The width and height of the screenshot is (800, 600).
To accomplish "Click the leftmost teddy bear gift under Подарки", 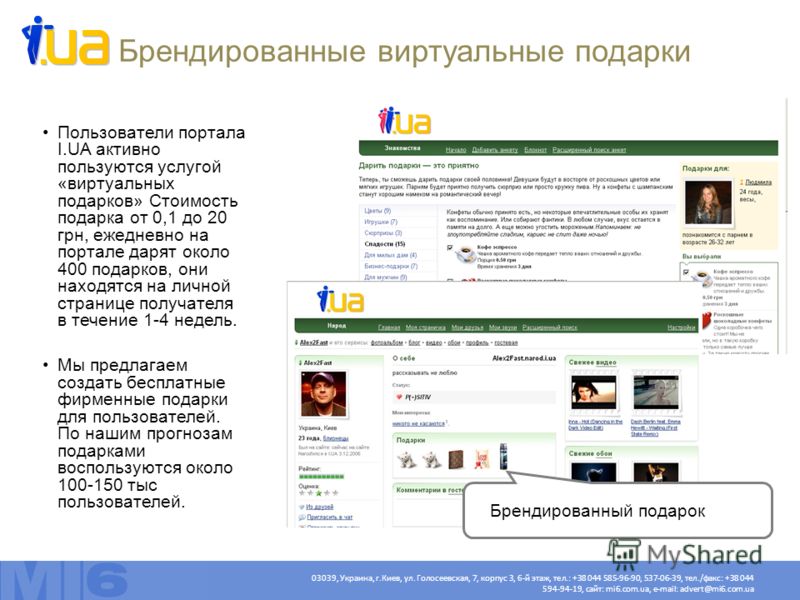I will [x=407, y=460].
